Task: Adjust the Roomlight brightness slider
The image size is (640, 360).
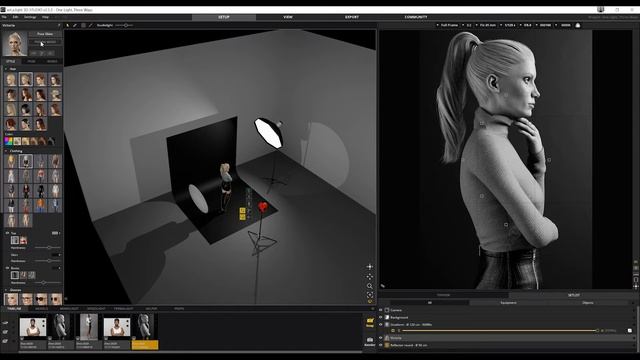Action: [124, 25]
